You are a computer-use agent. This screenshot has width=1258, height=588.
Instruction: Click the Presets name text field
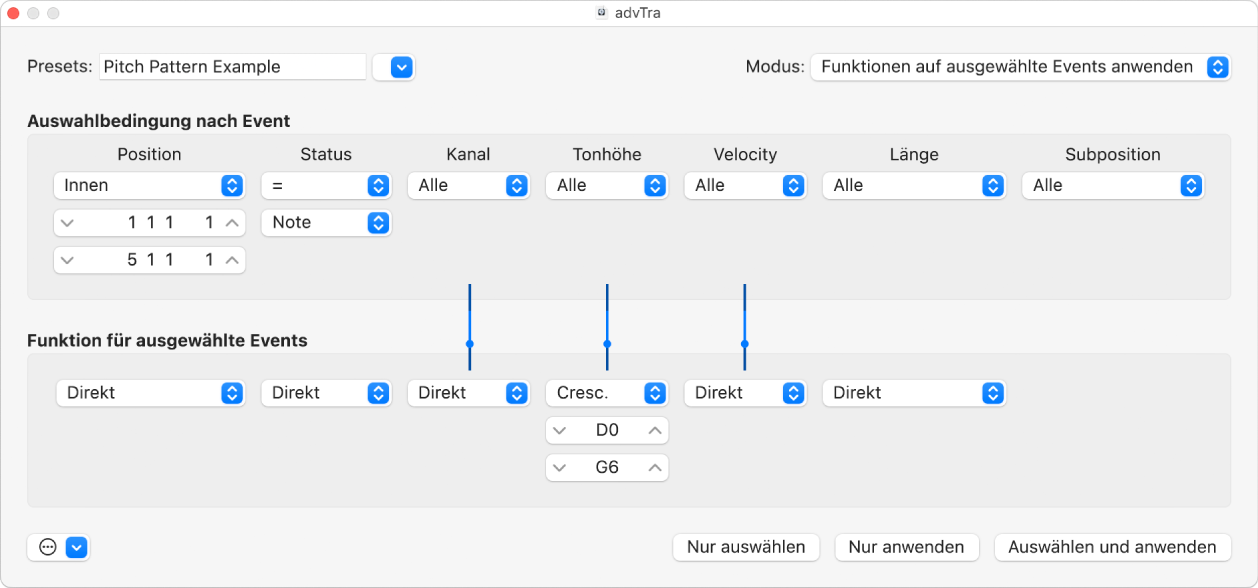[232, 67]
